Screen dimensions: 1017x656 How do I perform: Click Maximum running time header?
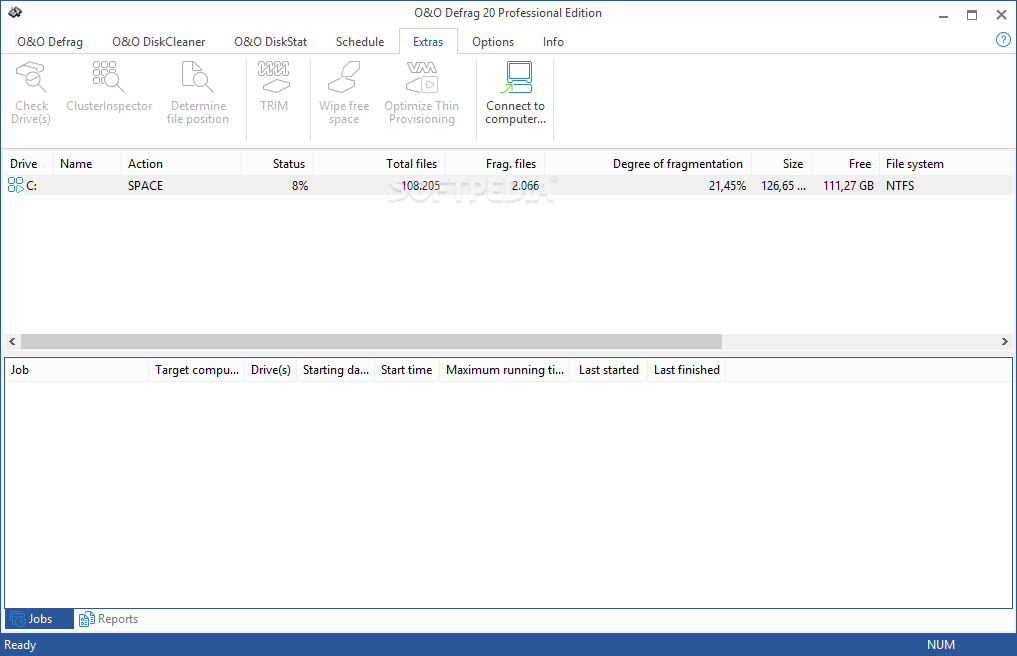click(505, 370)
